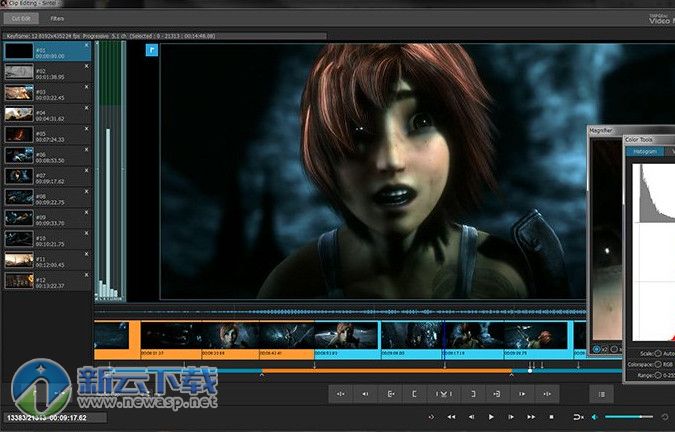Screen dimensions: 675x432
Task: Step forward one frame
Action: pyautogui.click(x=511, y=417)
